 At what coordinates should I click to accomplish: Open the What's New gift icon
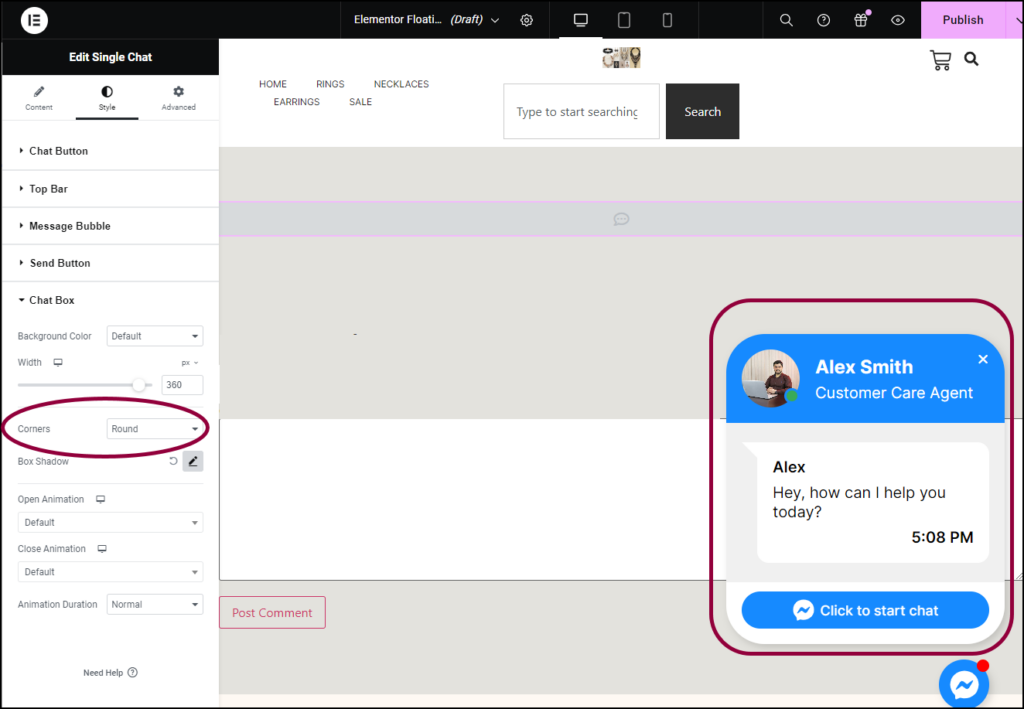click(x=860, y=20)
